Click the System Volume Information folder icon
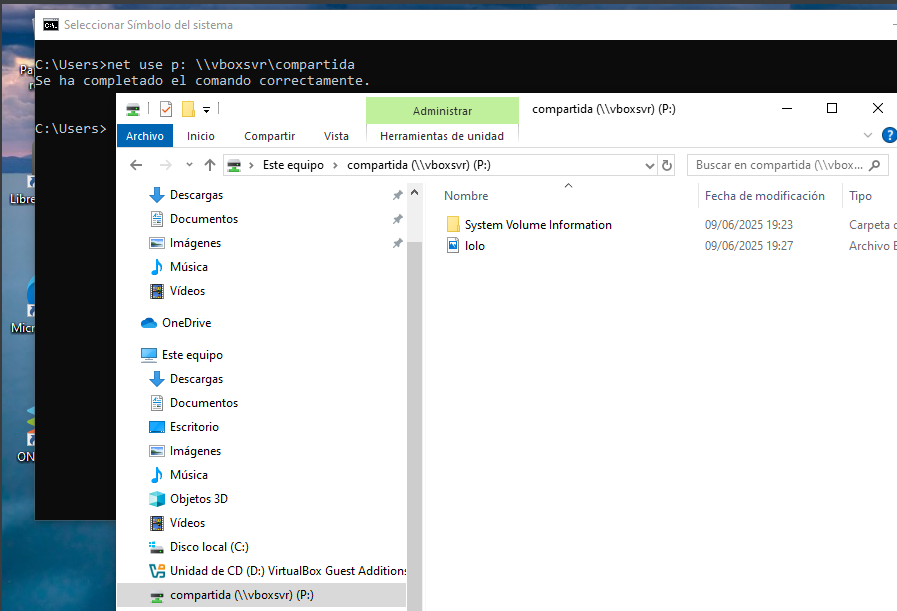897x611 pixels. click(453, 224)
